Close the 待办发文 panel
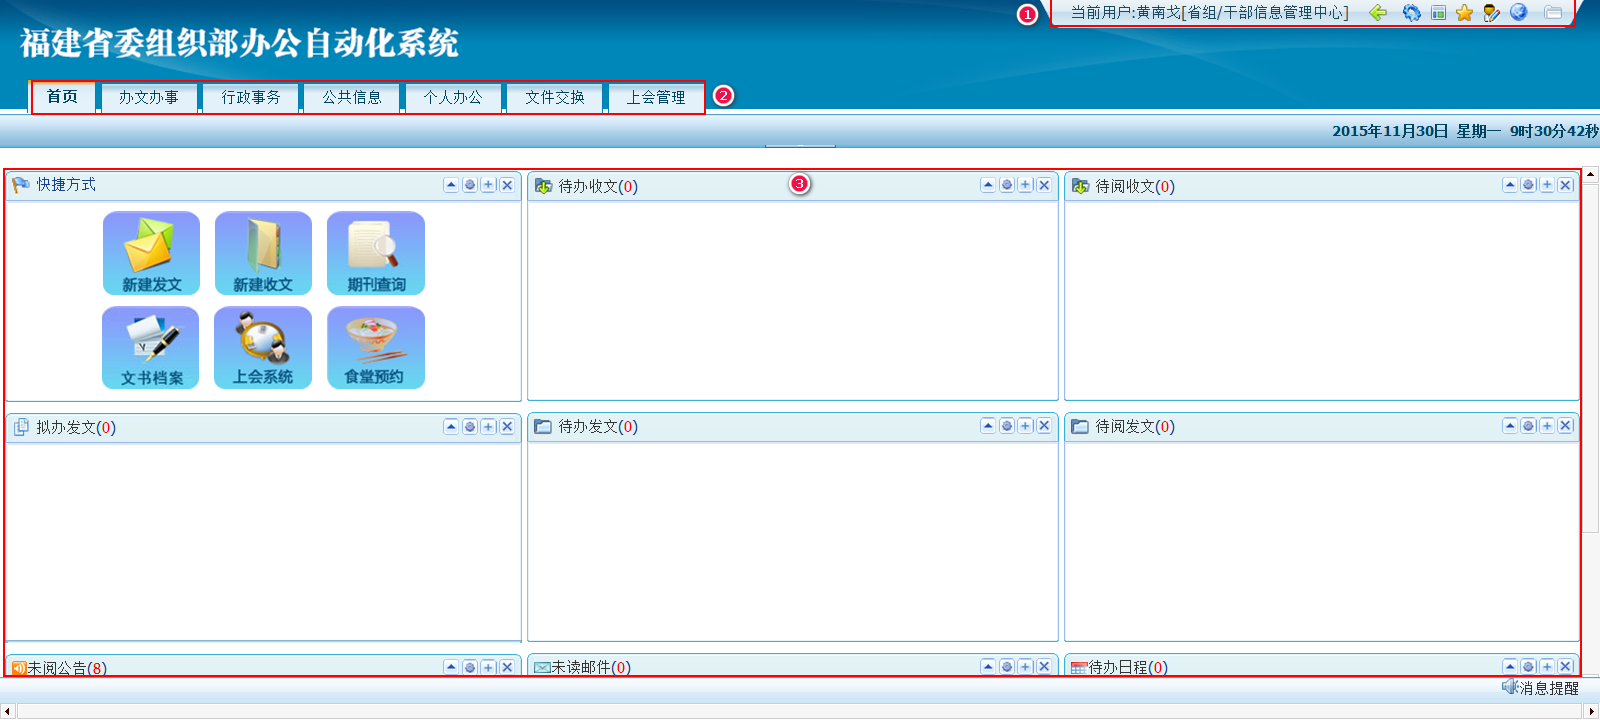The image size is (1600, 720). [x=1044, y=426]
